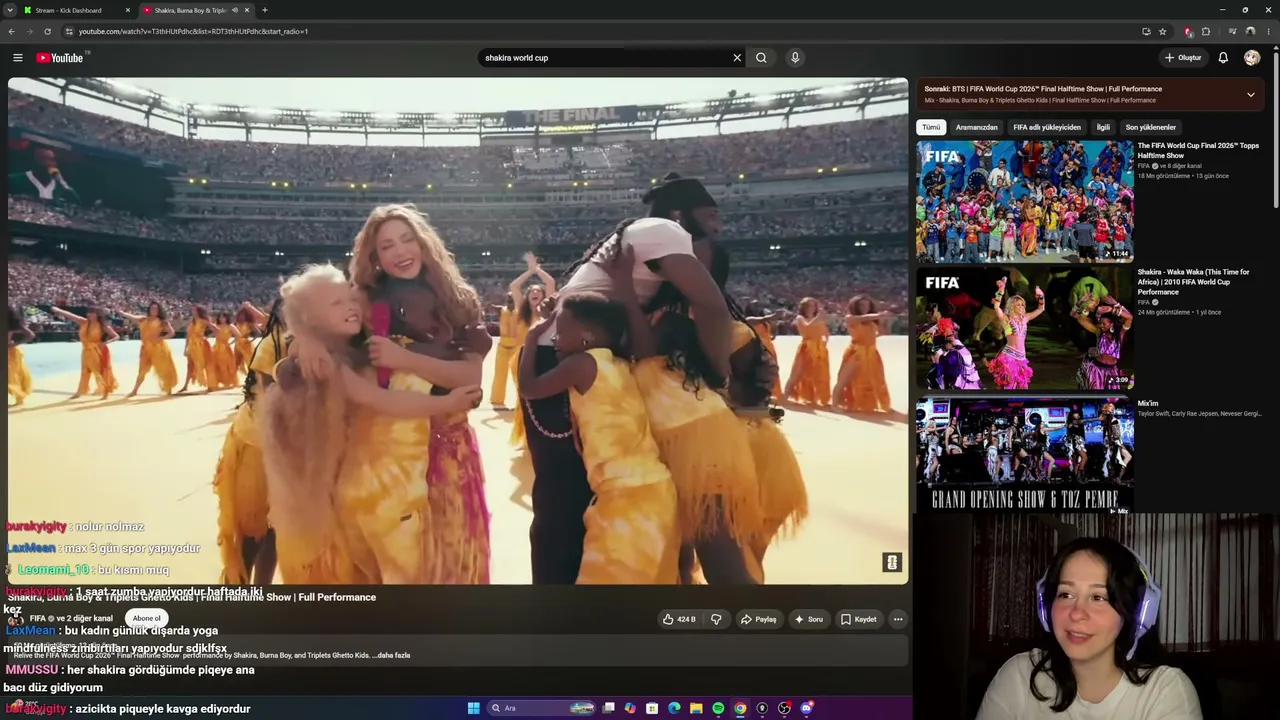This screenshot has height=720, width=1280.
Task: Like the video showing 424 B
Action: 679,619
